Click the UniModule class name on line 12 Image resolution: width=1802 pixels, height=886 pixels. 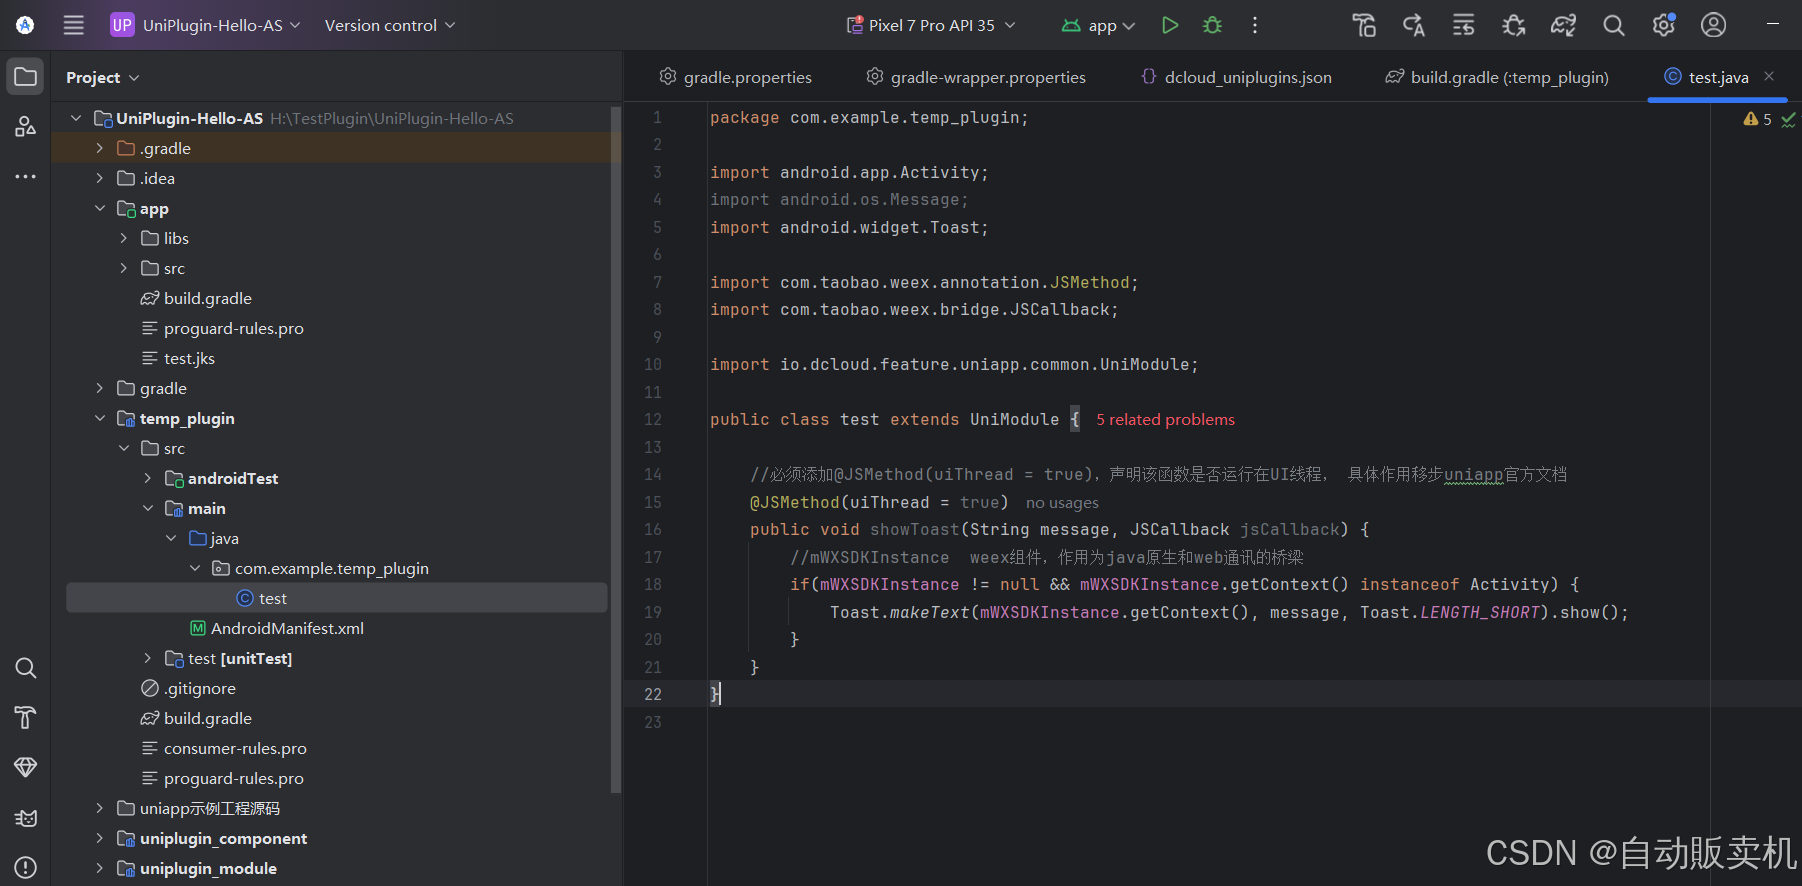pyautogui.click(x=1014, y=420)
